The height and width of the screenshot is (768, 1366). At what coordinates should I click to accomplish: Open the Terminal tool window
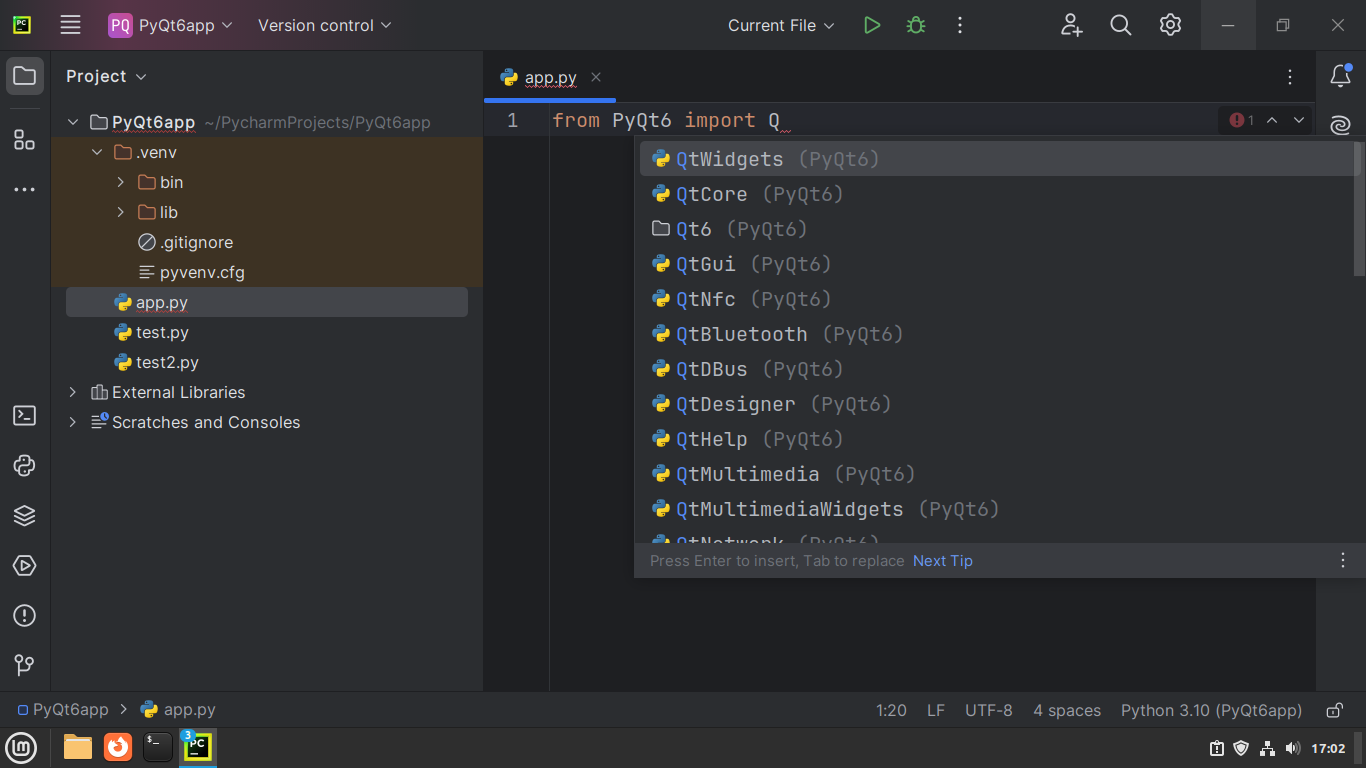25,415
